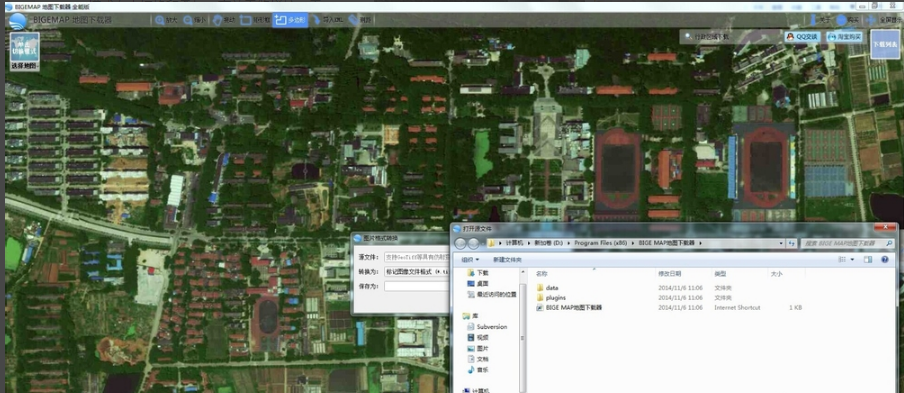This screenshot has width=904, height=393.
Task: Open the download list (下载列表) panel
Action: click(884, 44)
